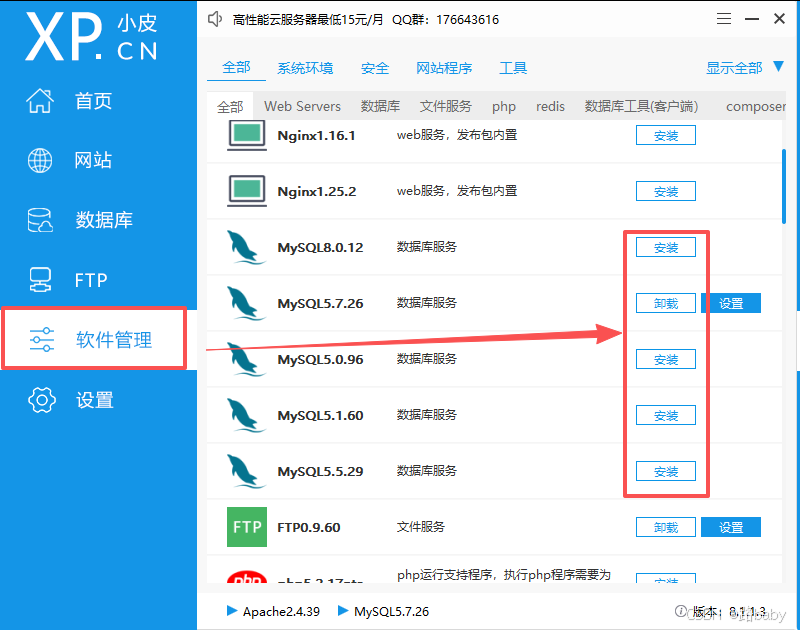800x630 pixels.
Task: Switch to the 安全 tab
Action: 375,68
